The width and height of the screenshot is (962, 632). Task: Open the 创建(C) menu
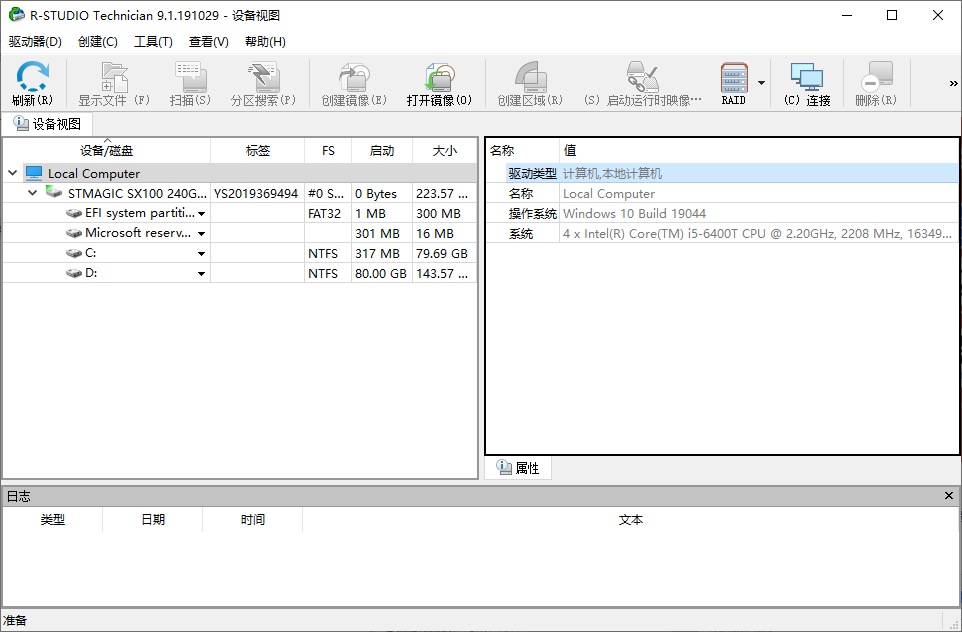[x=98, y=42]
